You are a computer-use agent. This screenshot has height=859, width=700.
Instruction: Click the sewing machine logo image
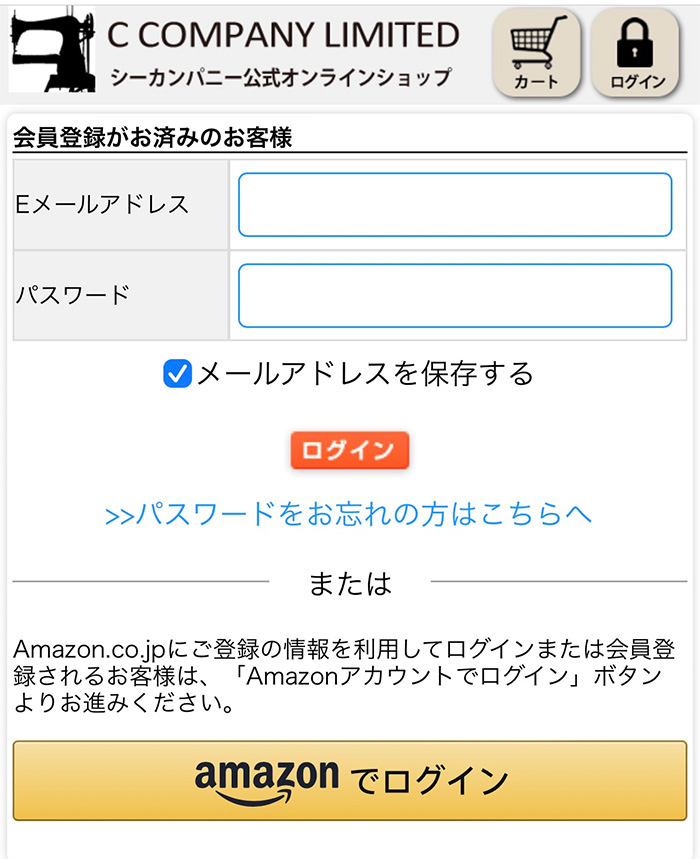click(53, 49)
